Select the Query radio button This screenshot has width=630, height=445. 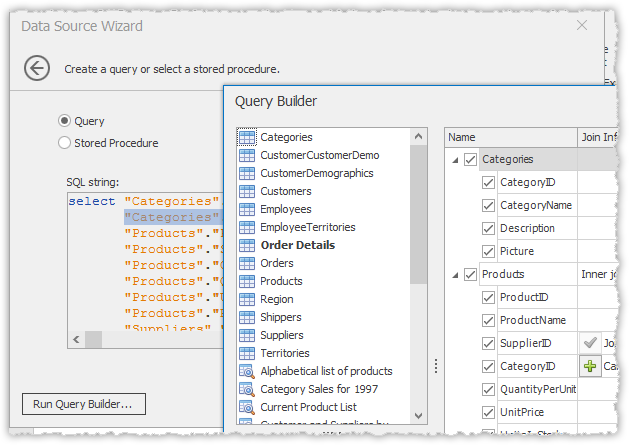(x=65, y=121)
